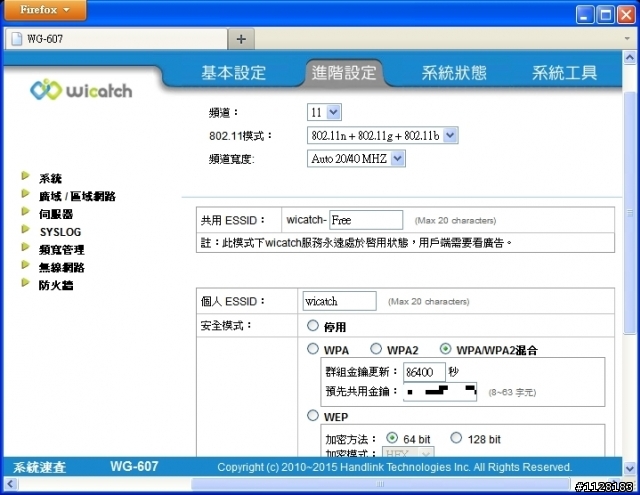
Task: Open the 頻道寬度 Auto 20/40 MHZ dropdown
Action: click(x=356, y=159)
